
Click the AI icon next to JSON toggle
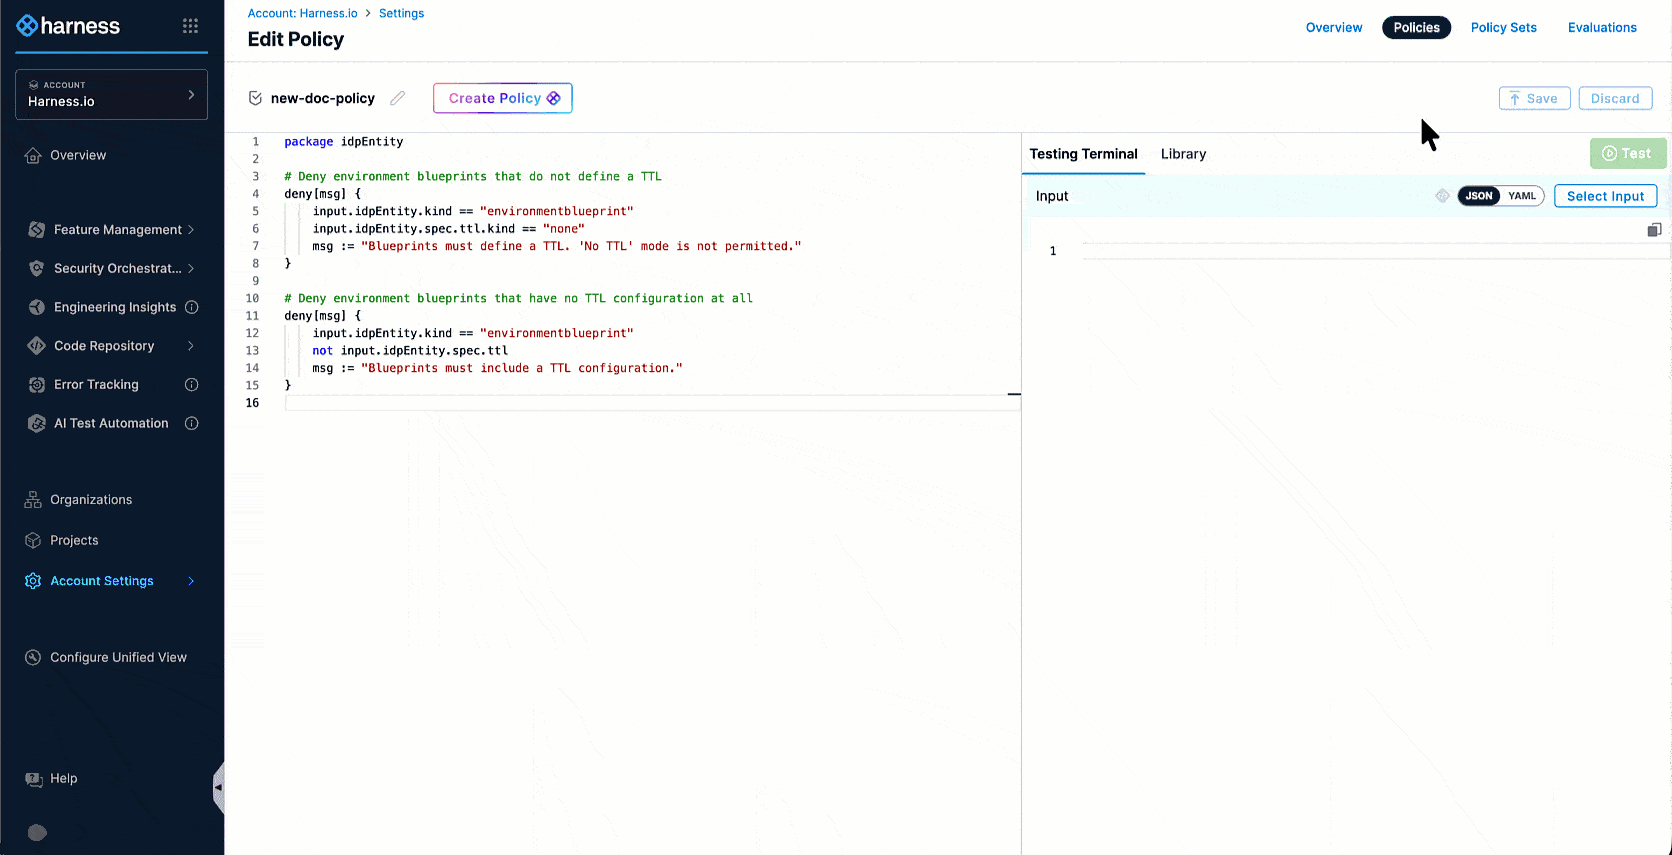coord(1442,196)
